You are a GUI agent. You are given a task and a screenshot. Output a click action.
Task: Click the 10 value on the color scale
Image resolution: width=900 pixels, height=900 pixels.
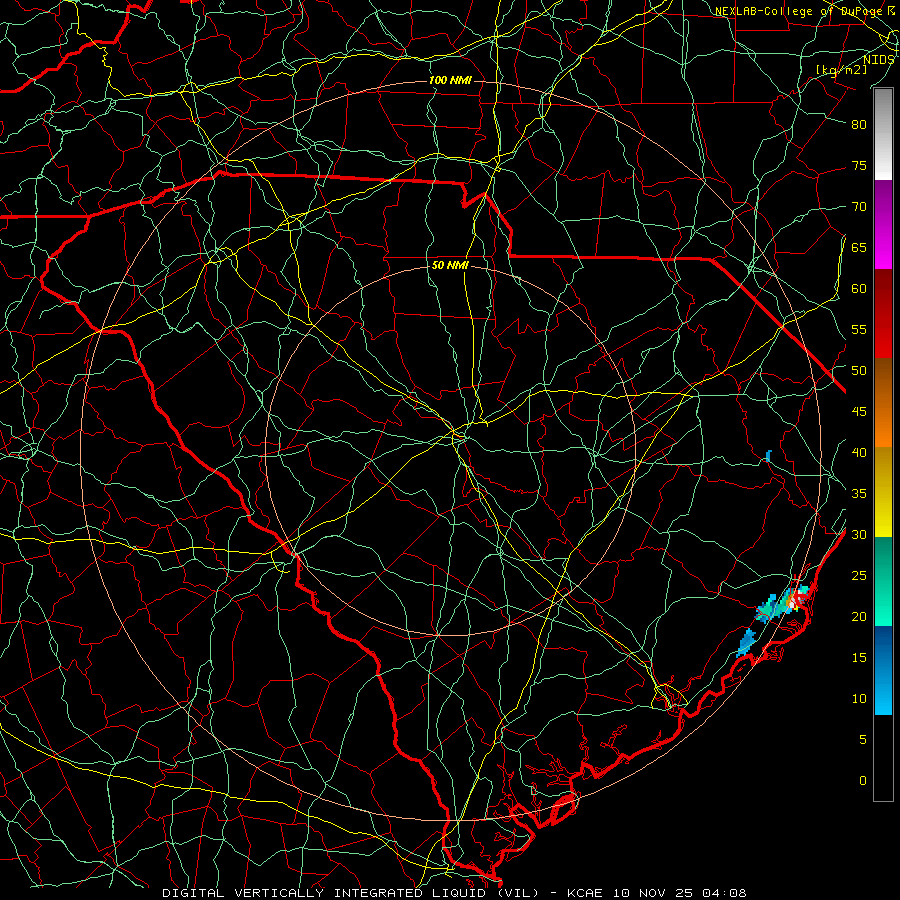click(x=859, y=699)
